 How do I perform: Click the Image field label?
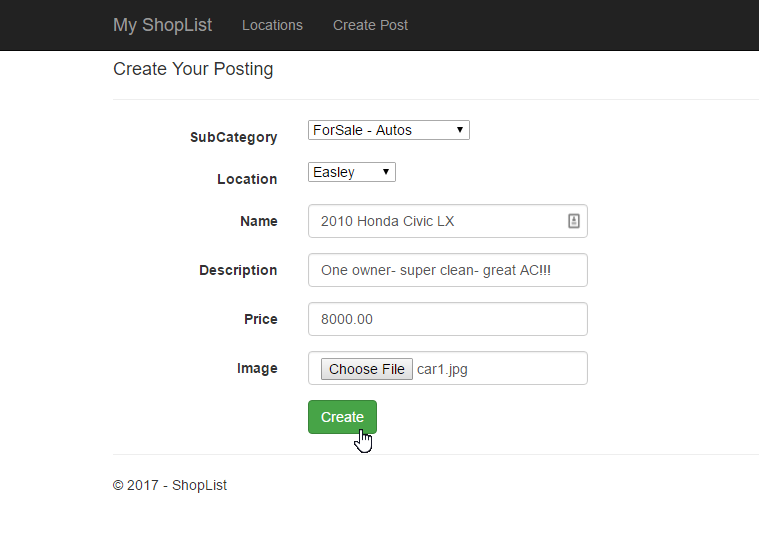[257, 368]
